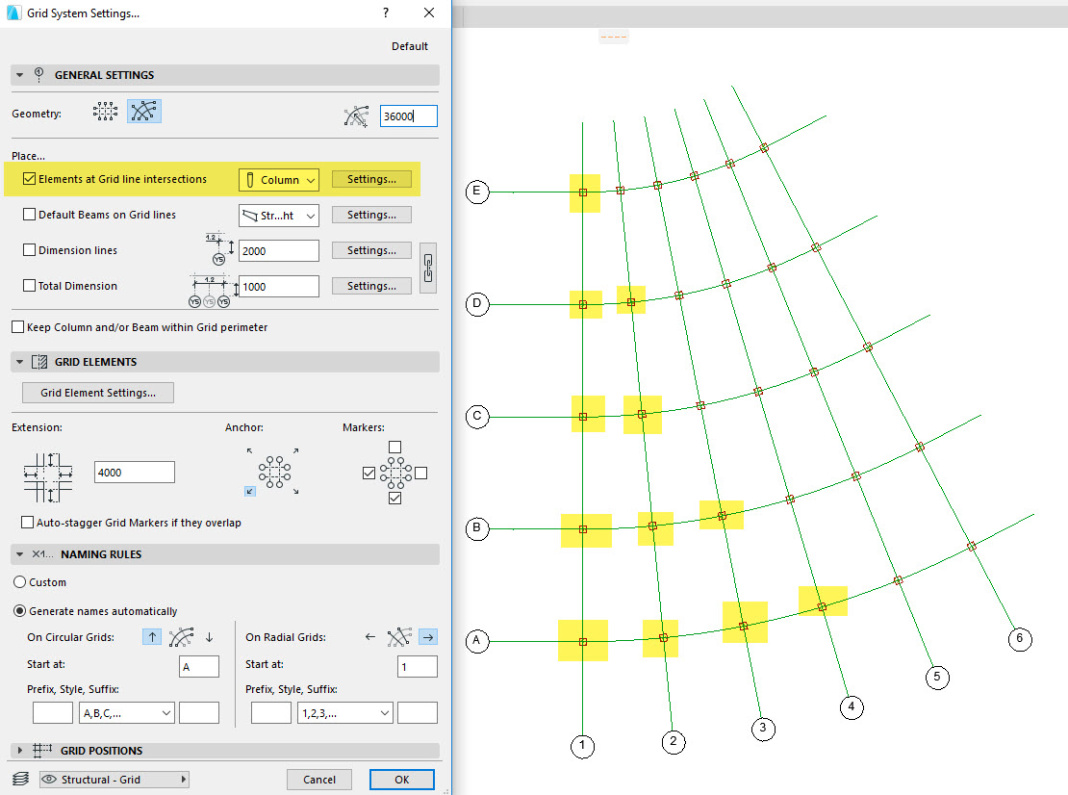Click the arc radius icon beside 36000 field
Viewport: 1068px width, 795px height.
pos(357,115)
